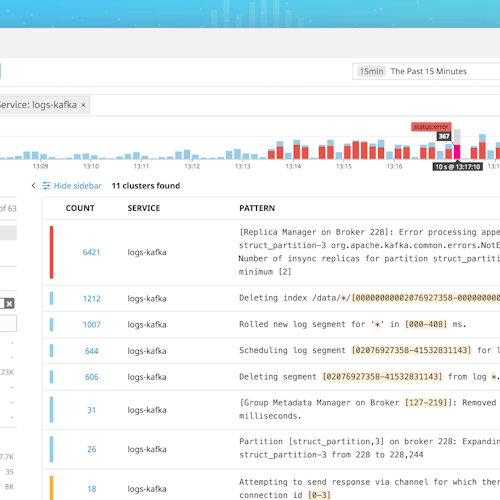Screen dimensions: 500x500
Task: Open the cluster with count 6421
Action: click(x=91, y=252)
